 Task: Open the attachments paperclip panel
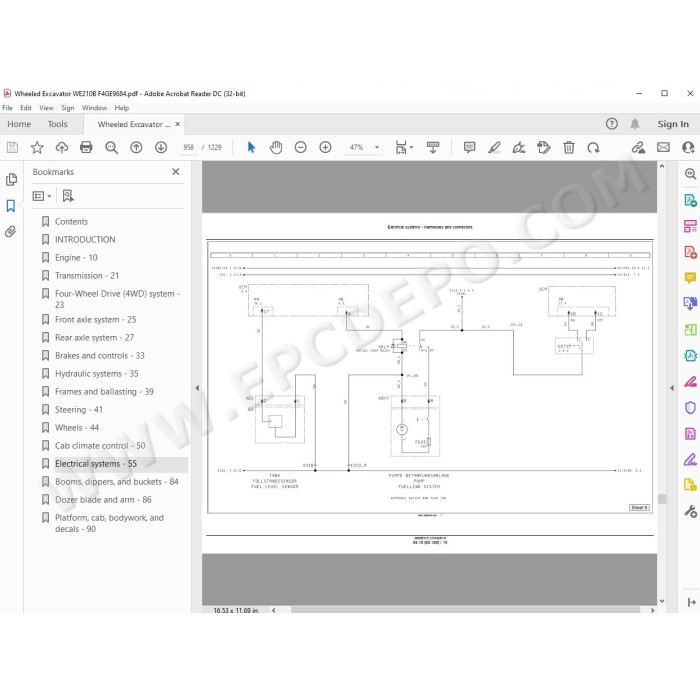point(11,232)
